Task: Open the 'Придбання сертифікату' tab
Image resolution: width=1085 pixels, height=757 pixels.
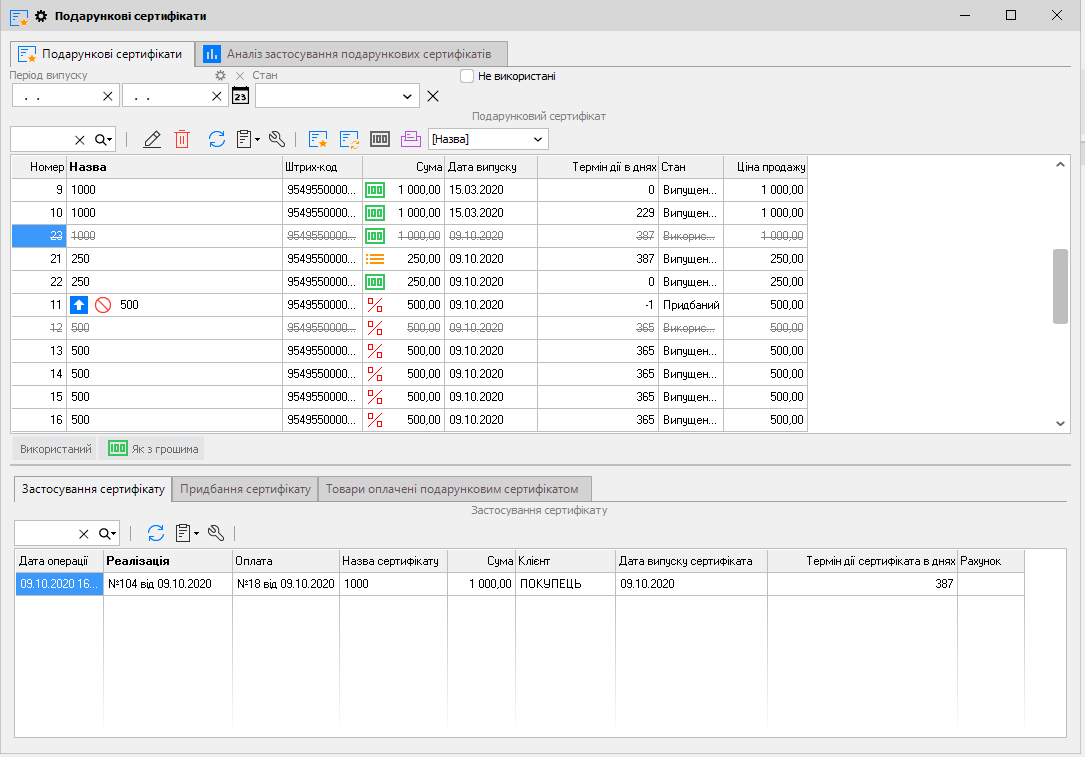Action: click(245, 488)
